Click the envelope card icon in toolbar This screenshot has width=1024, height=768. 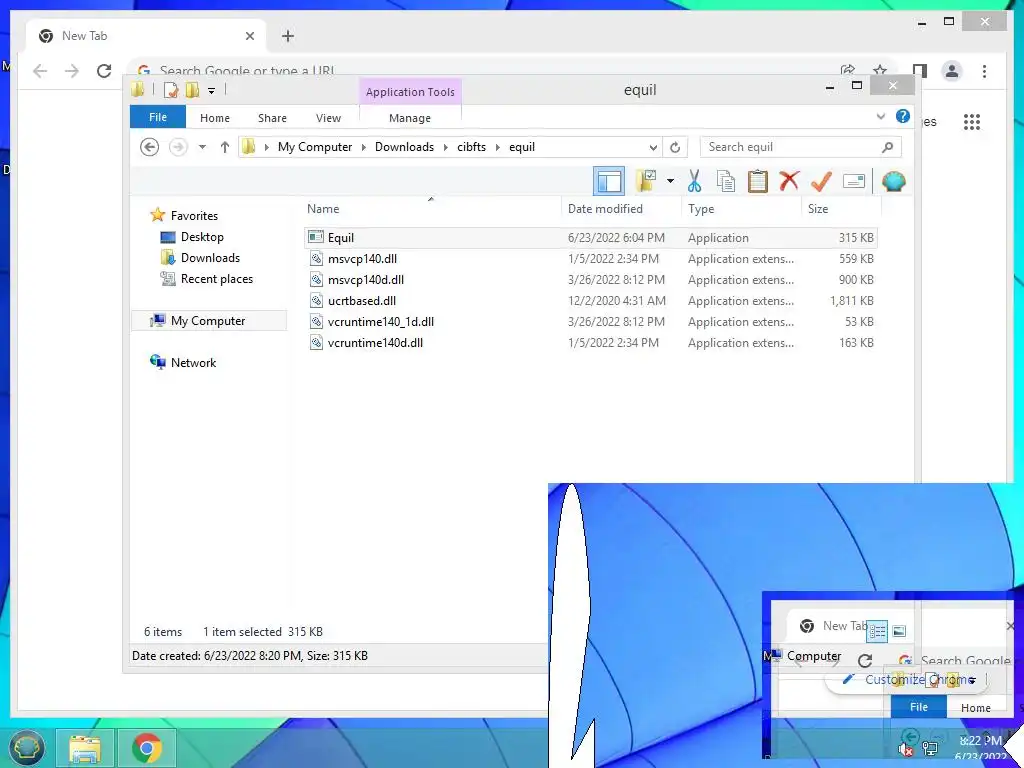click(854, 181)
